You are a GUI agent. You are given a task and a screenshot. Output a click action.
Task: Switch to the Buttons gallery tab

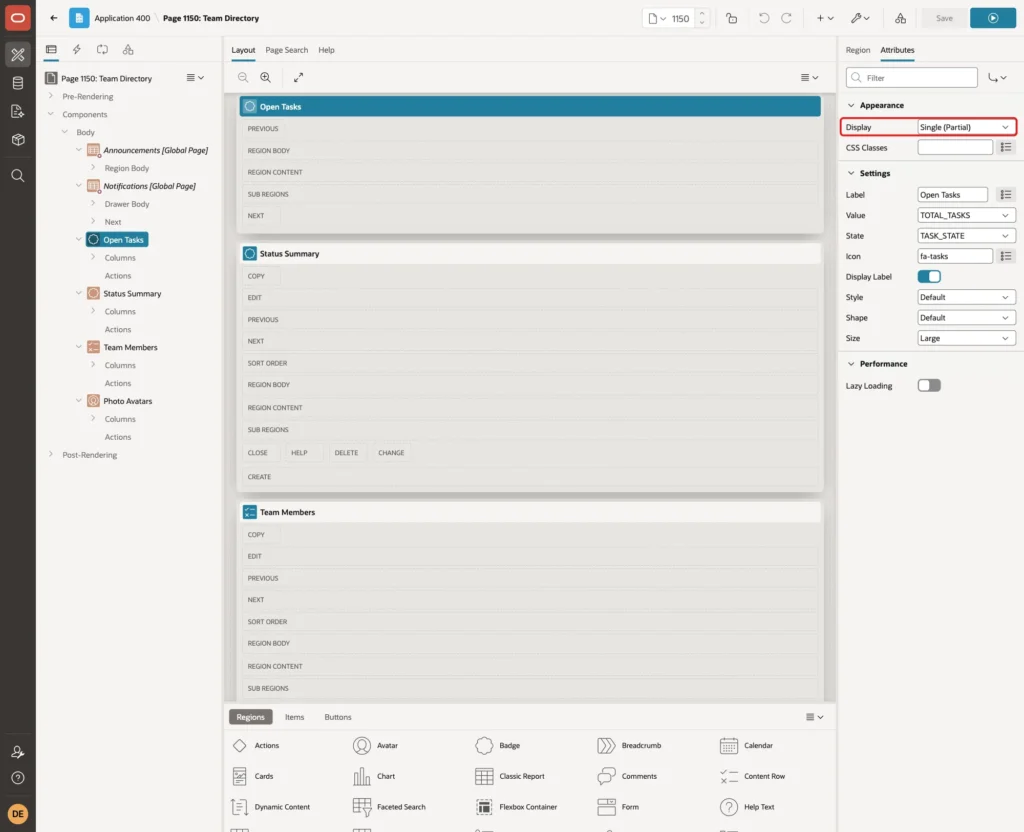pos(338,717)
